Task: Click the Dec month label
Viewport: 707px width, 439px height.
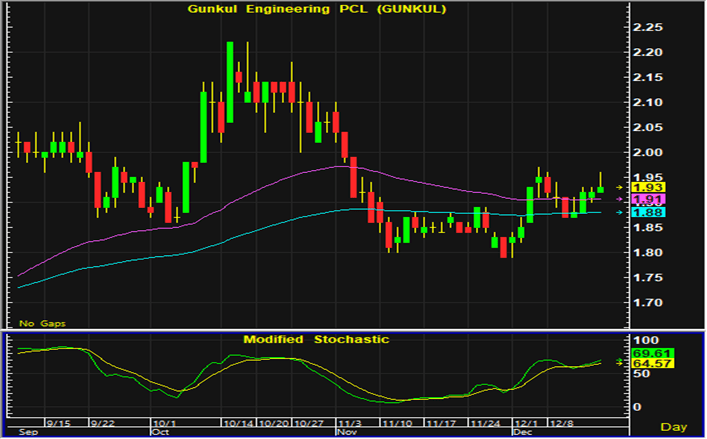Action: pos(522,432)
